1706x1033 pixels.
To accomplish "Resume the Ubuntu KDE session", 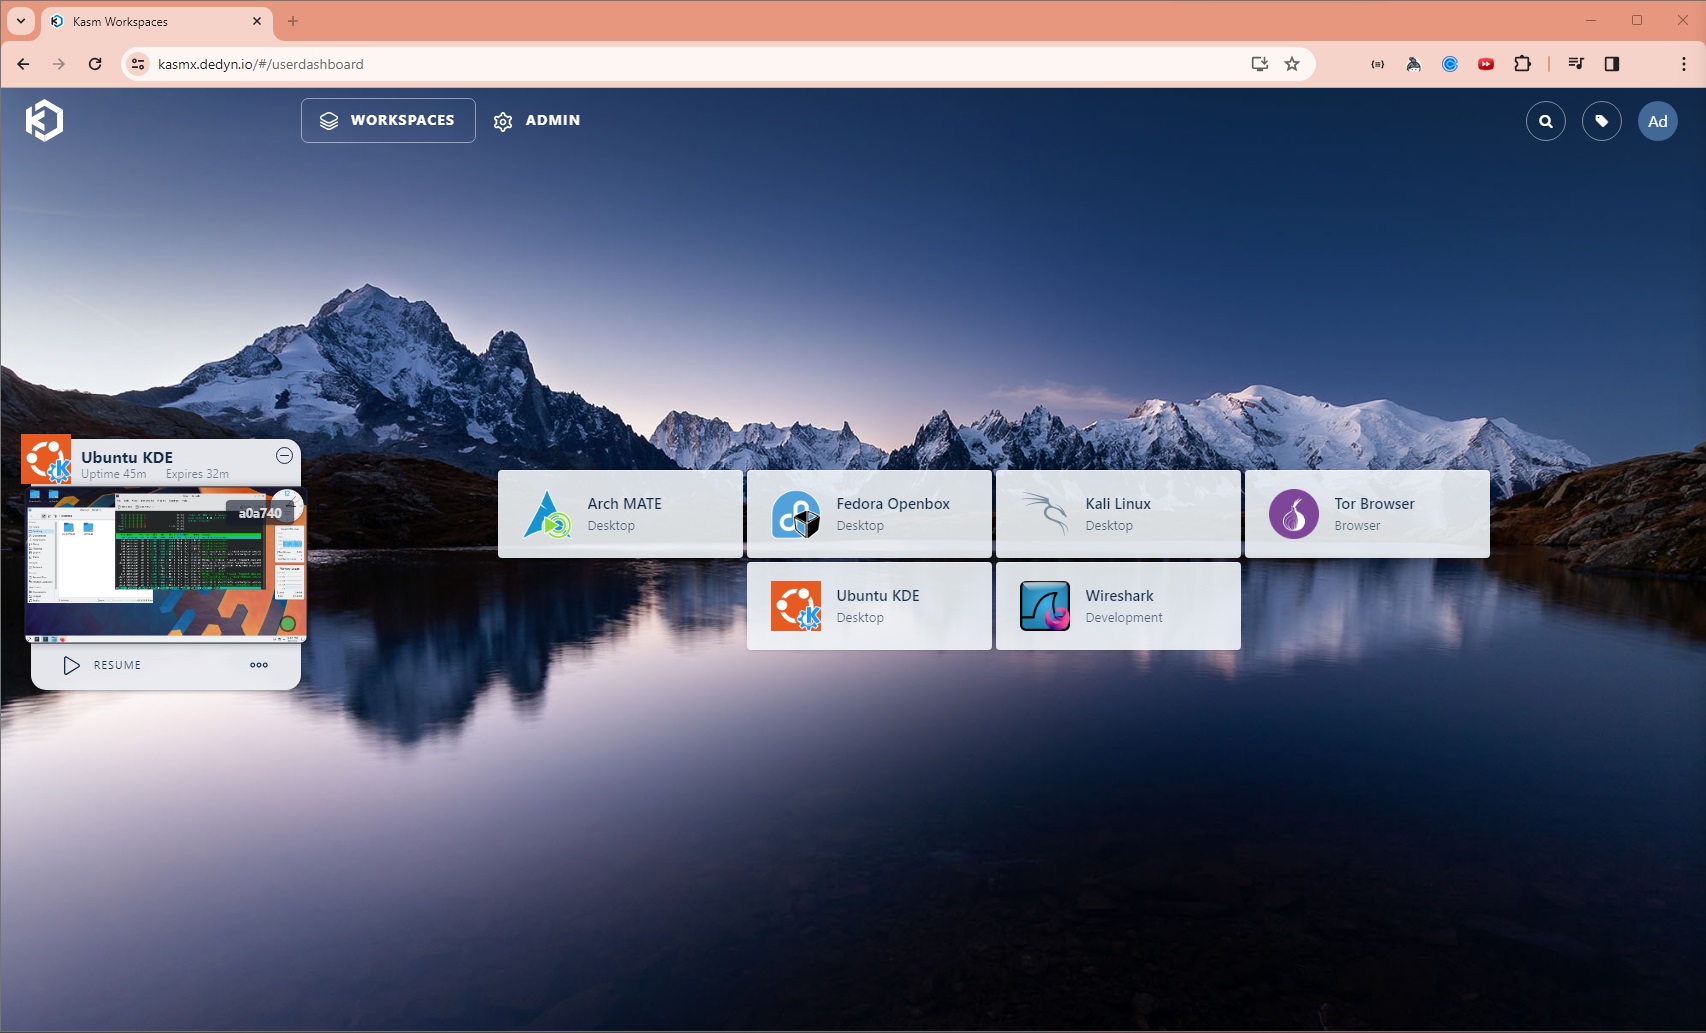I will click(x=103, y=664).
